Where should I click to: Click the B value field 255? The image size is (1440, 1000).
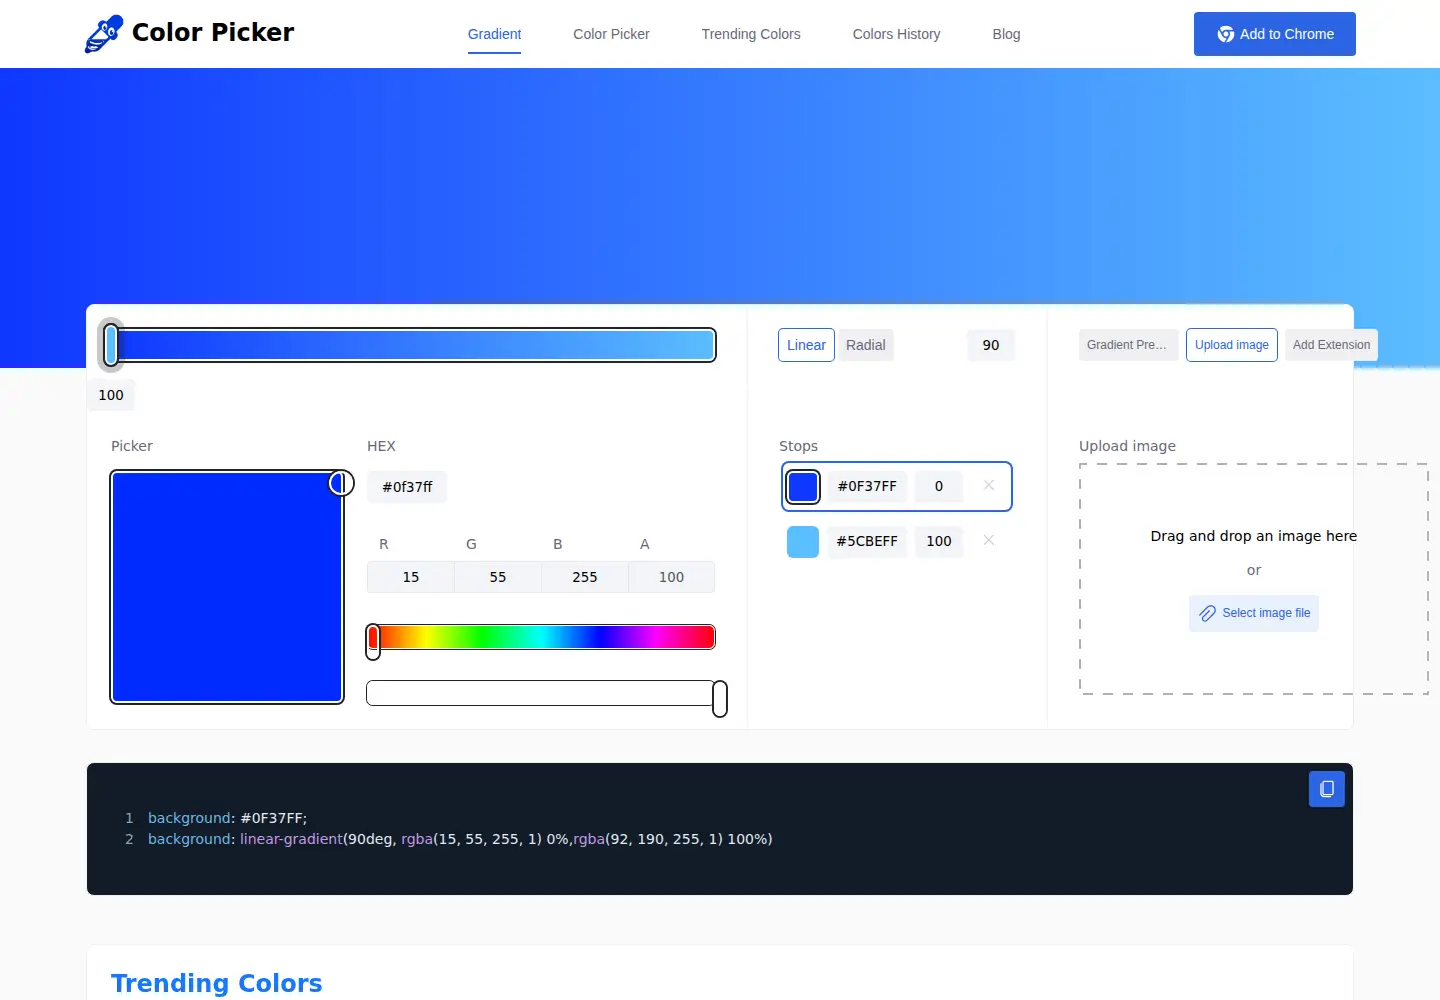(x=585, y=577)
